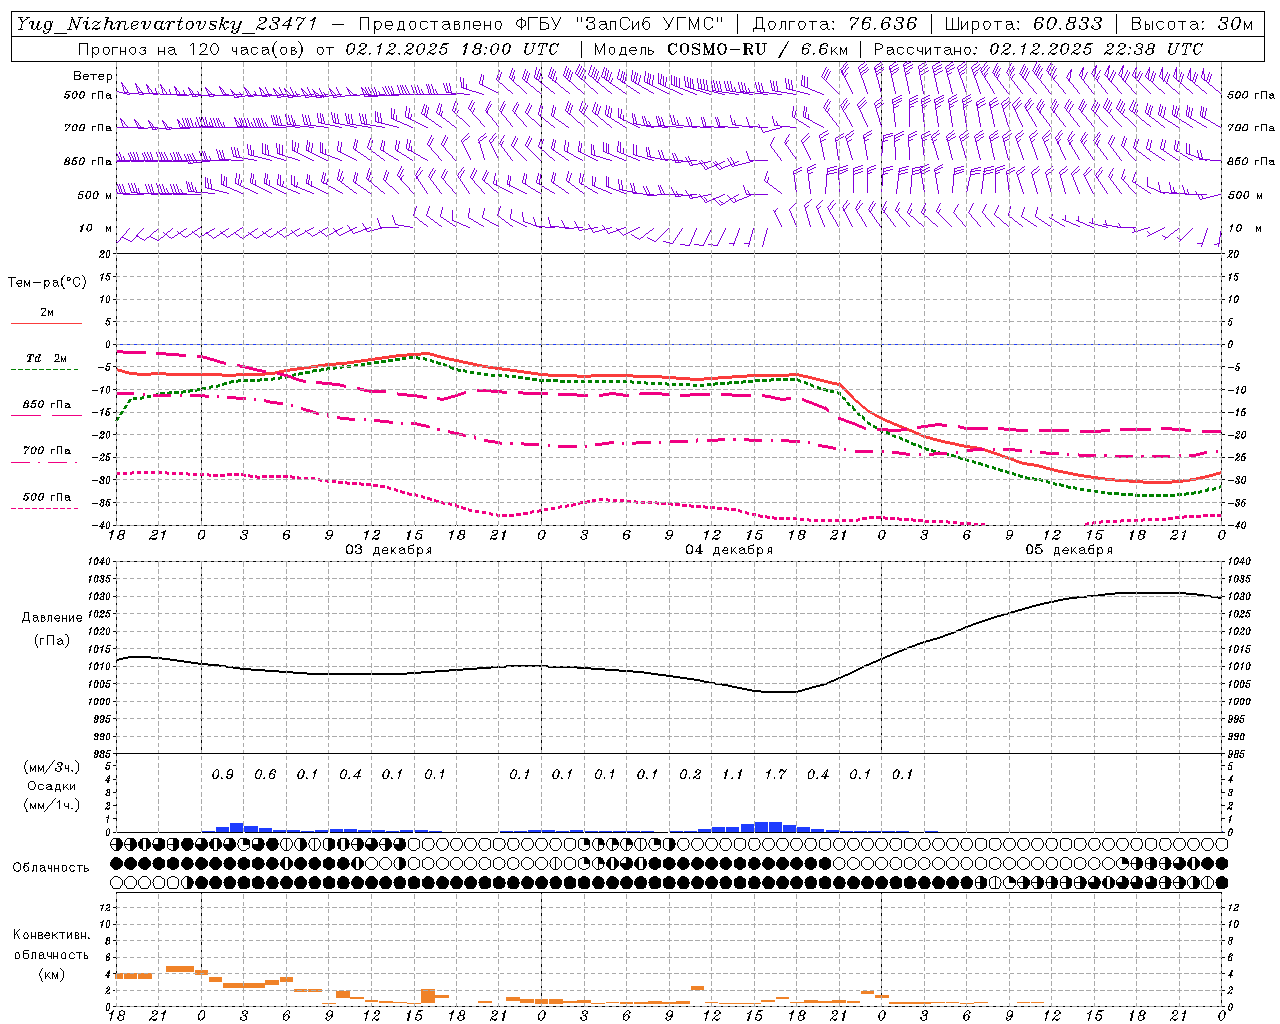Click the 0.2 precipitation value
The image size is (1280, 1024).
pyautogui.click(x=690, y=774)
